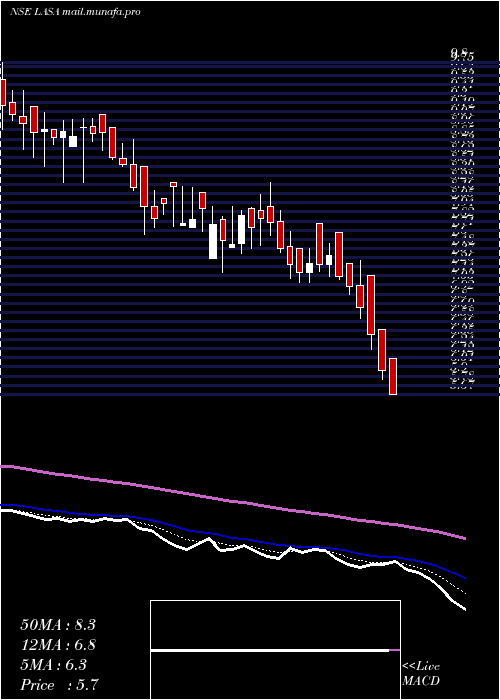Click the <<Live MACD label
This screenshot has height=700, width=500.
click(x=421, y=674)
